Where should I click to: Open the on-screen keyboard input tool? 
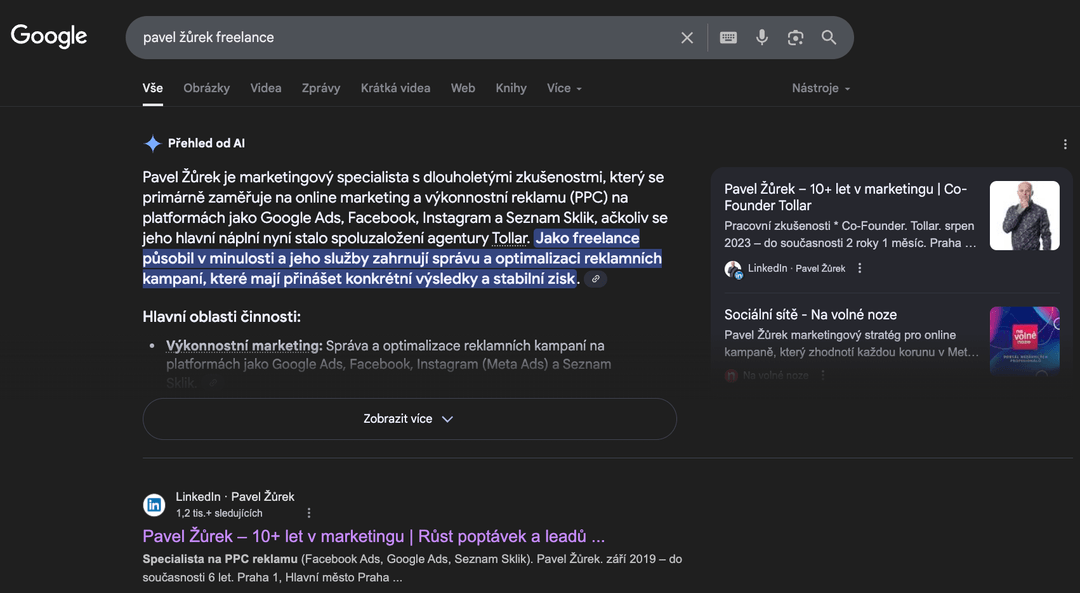[728, 38]
